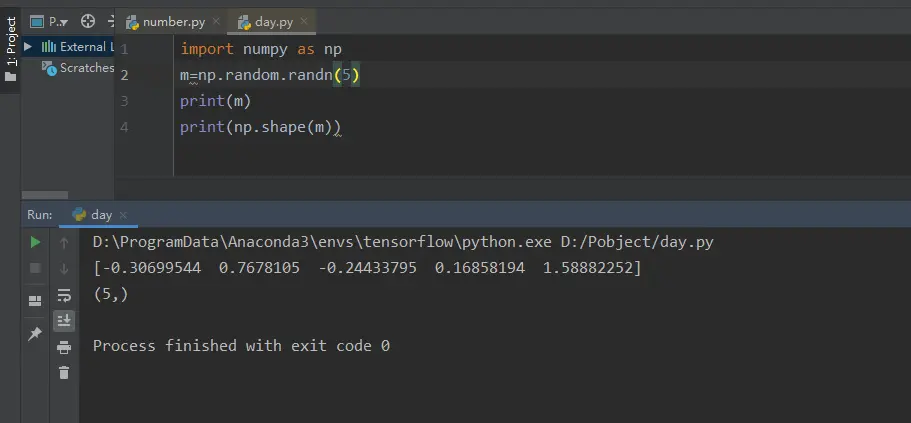Image resolution: width=911 pixels, height=423 pixels.
Task: Clear all console output with trash icon
Action: tap(64, 372)
